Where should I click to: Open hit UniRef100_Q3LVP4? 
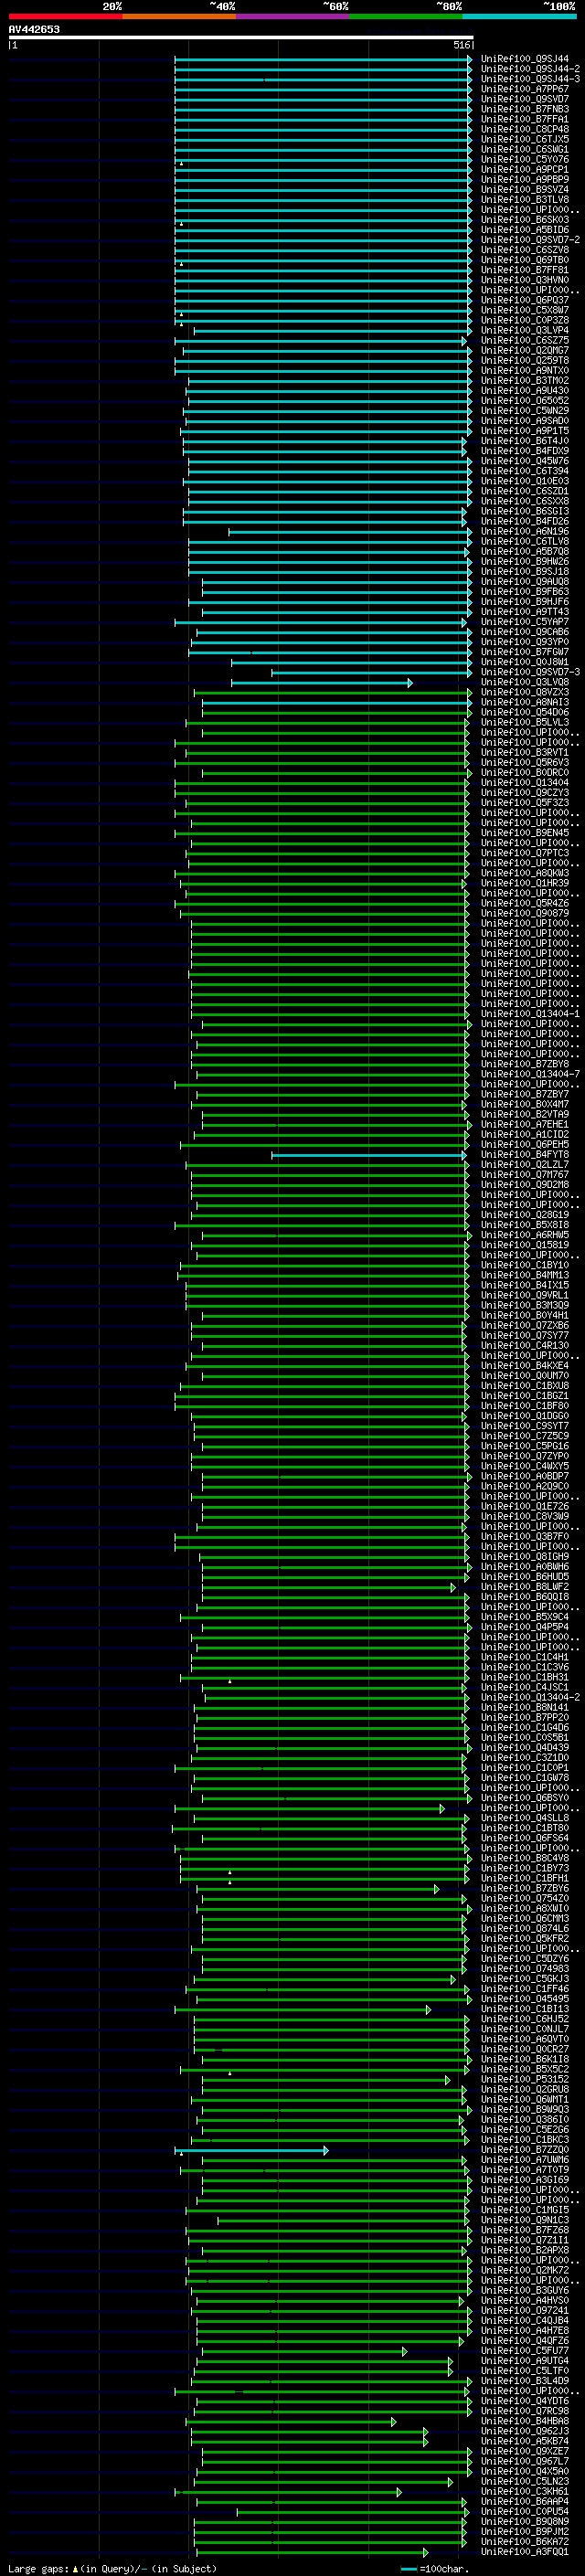pyautogui.click(x=524, y=330)
